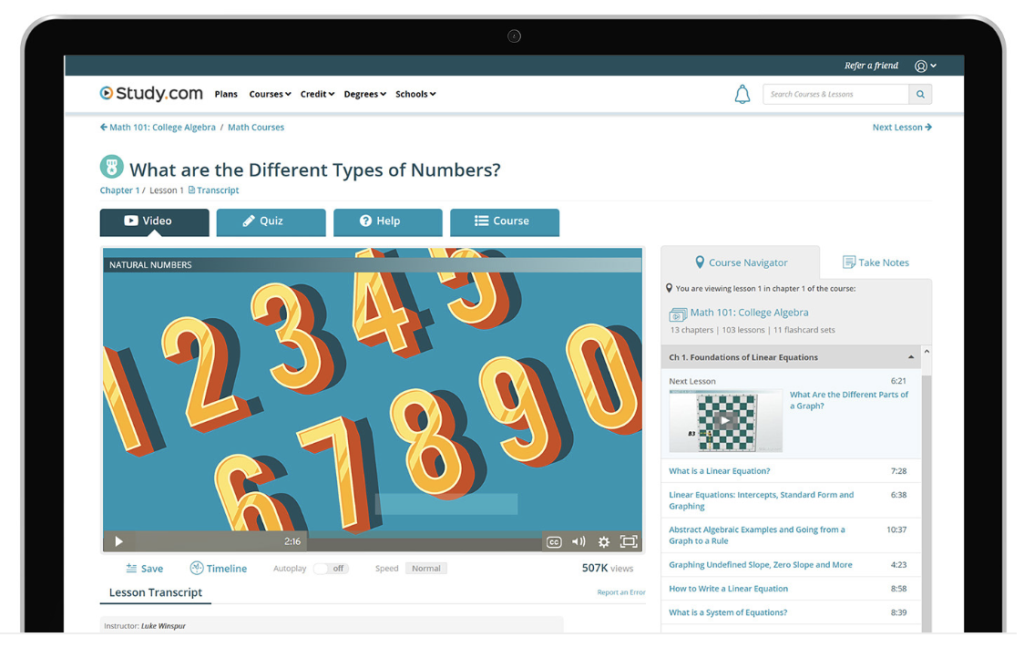Open the Speed Normal selector
Screen dimensions: 1024x658
(x=426, y=568)
